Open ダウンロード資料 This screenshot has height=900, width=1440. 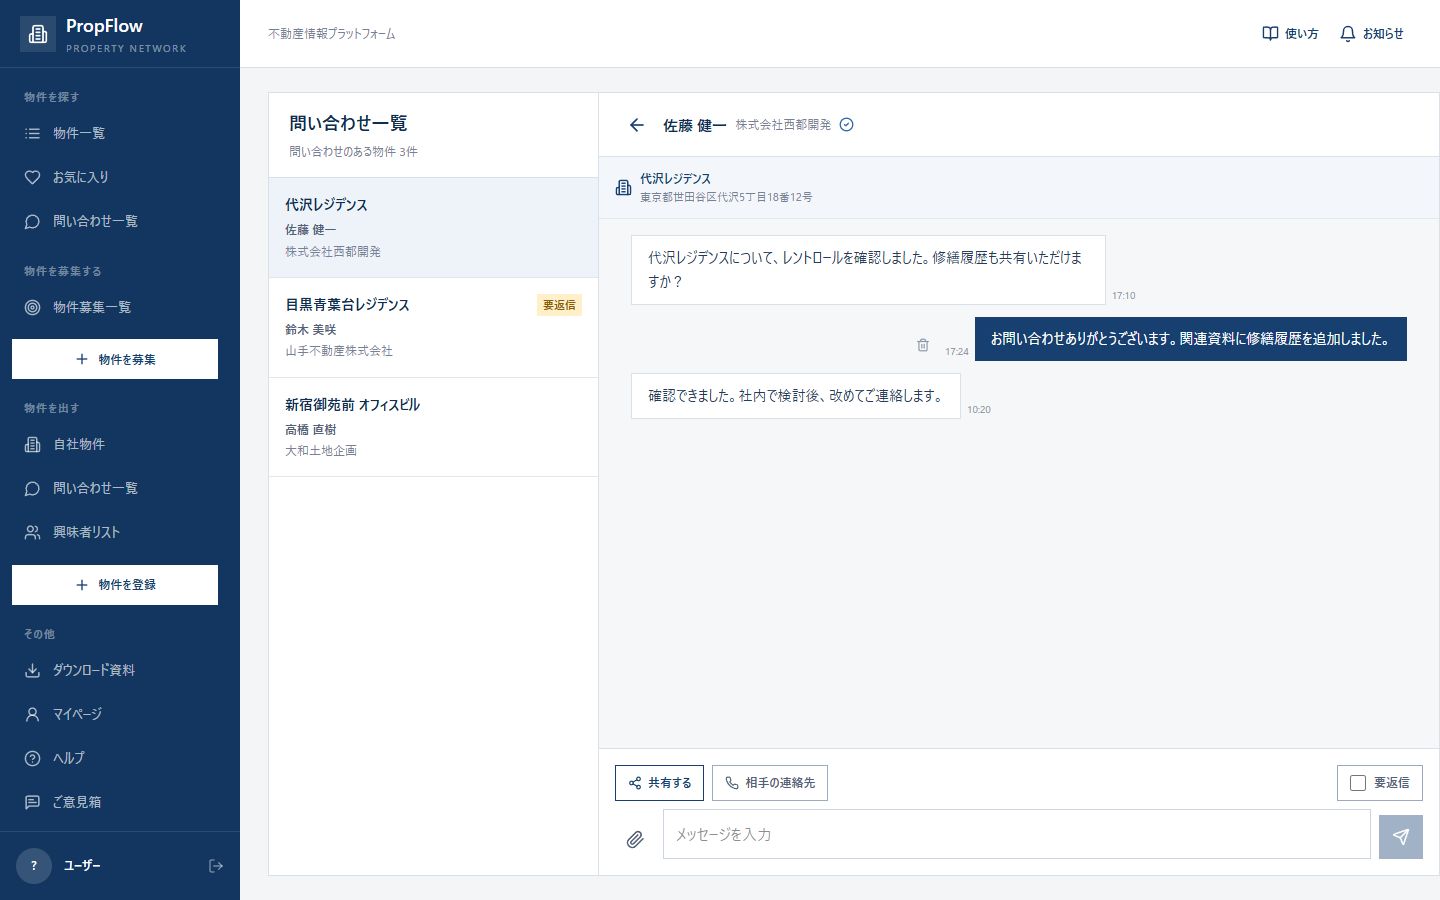pos(120,670)
